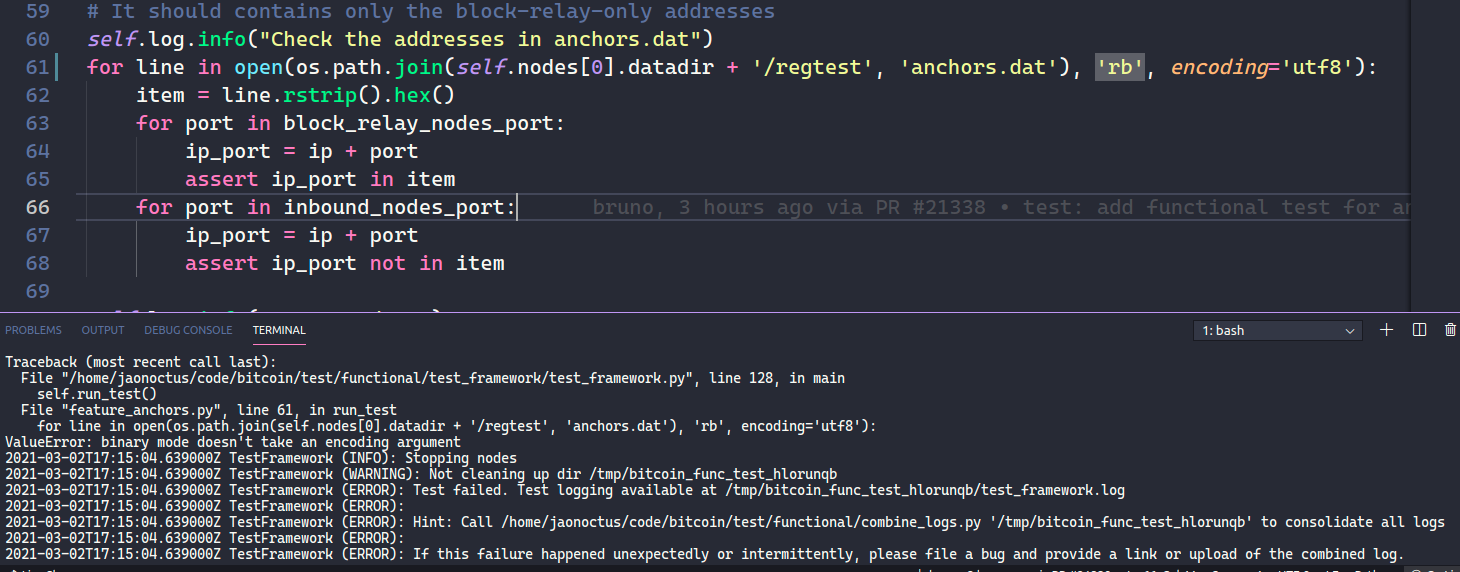Switch to the PROBLEMS panel tab
The height and width of the screenshot is (572, 1460).
pyautogui.click(x=33, y=330)
